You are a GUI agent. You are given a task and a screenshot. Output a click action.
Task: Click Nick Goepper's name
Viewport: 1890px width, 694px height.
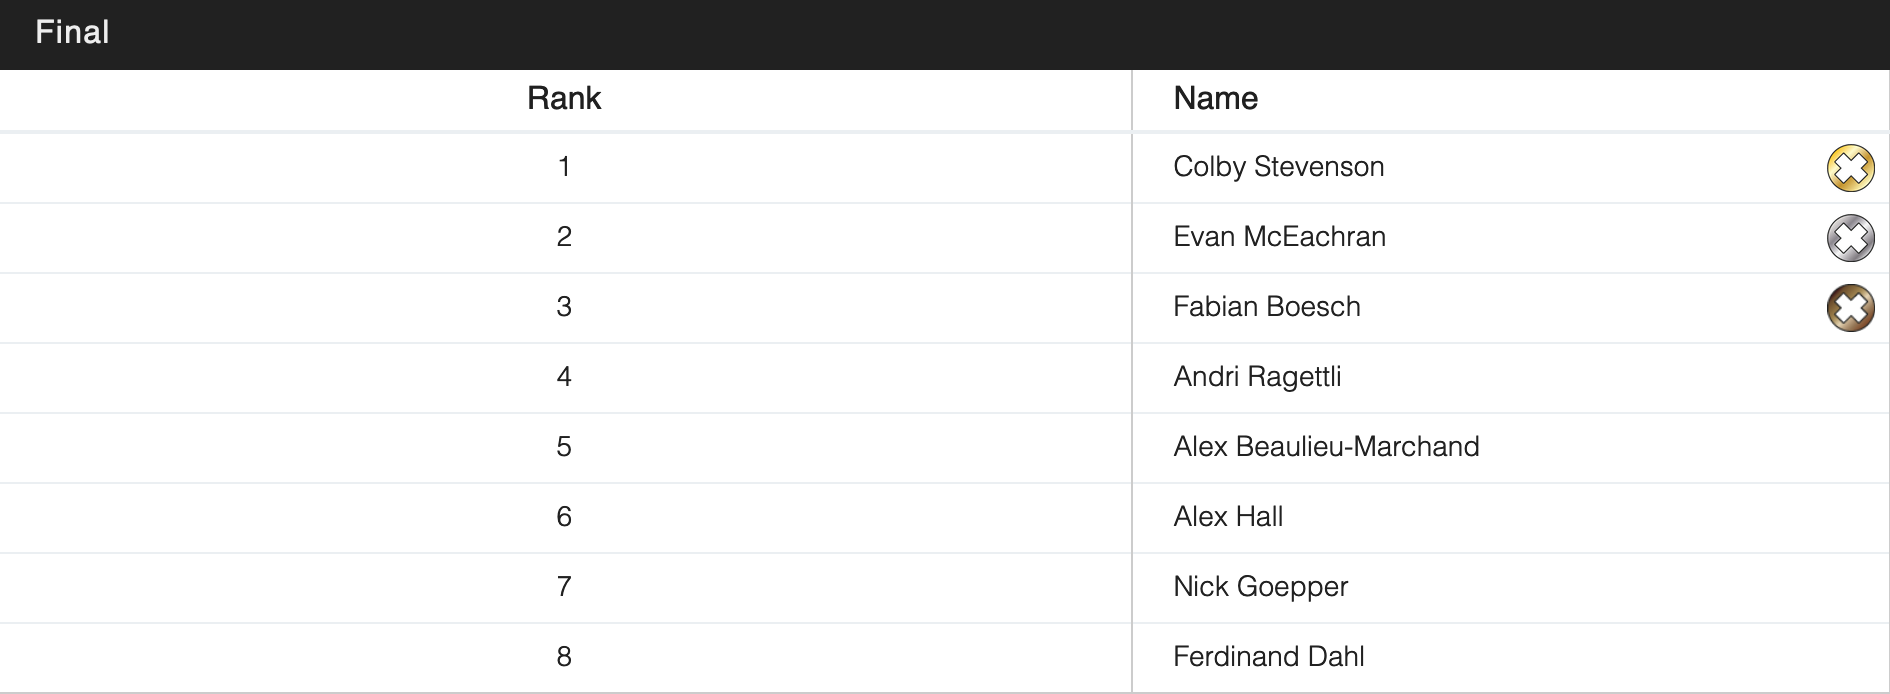tap(1260, 587)
